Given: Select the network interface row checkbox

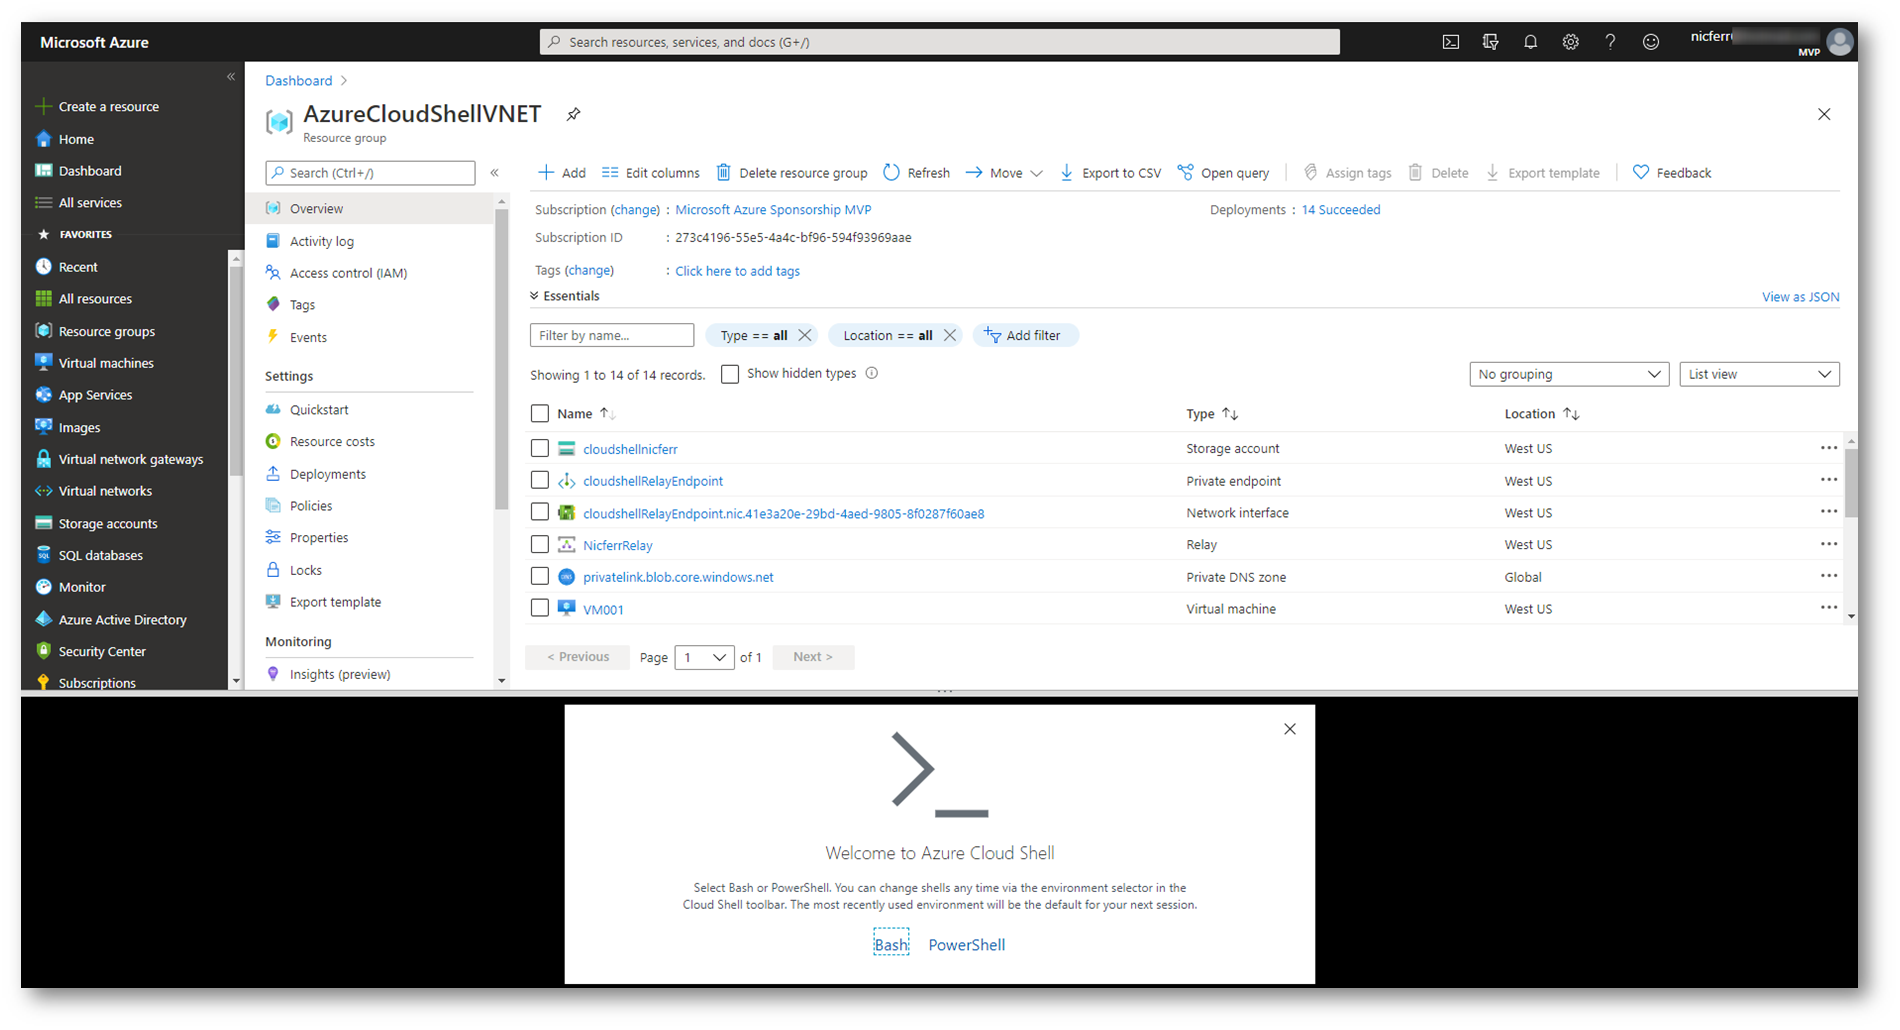Looking at the screenshot, I should pyautogui.click(x=540, y=513).
